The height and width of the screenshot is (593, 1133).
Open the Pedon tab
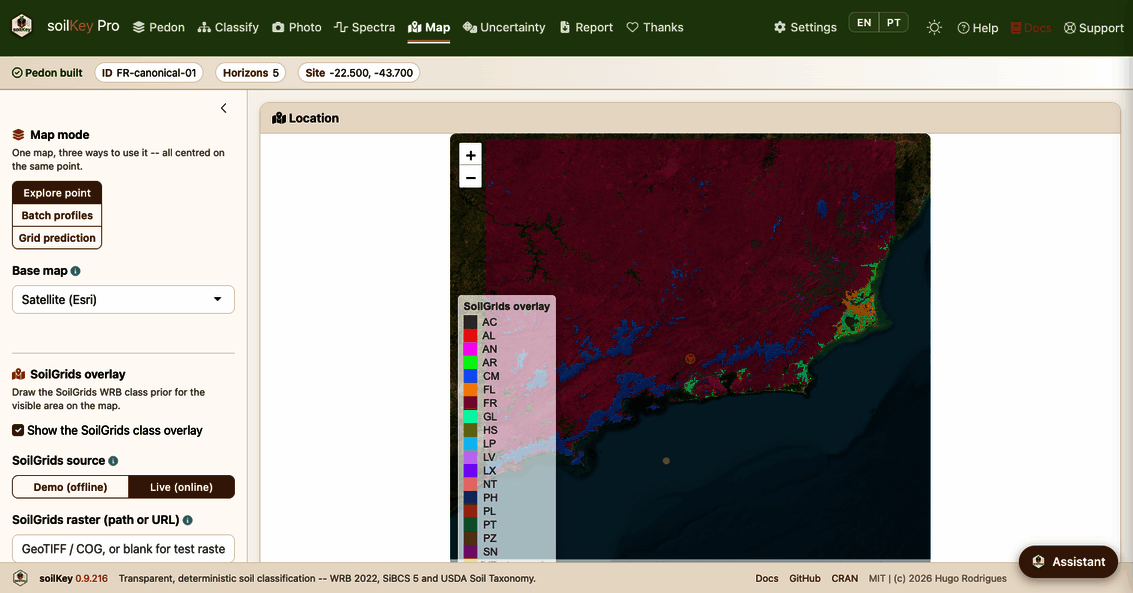click(159, 27)
